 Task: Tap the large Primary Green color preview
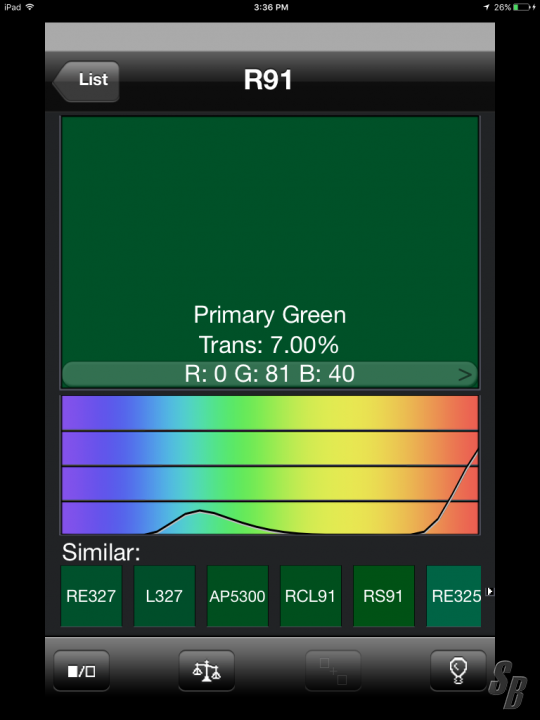270,239
